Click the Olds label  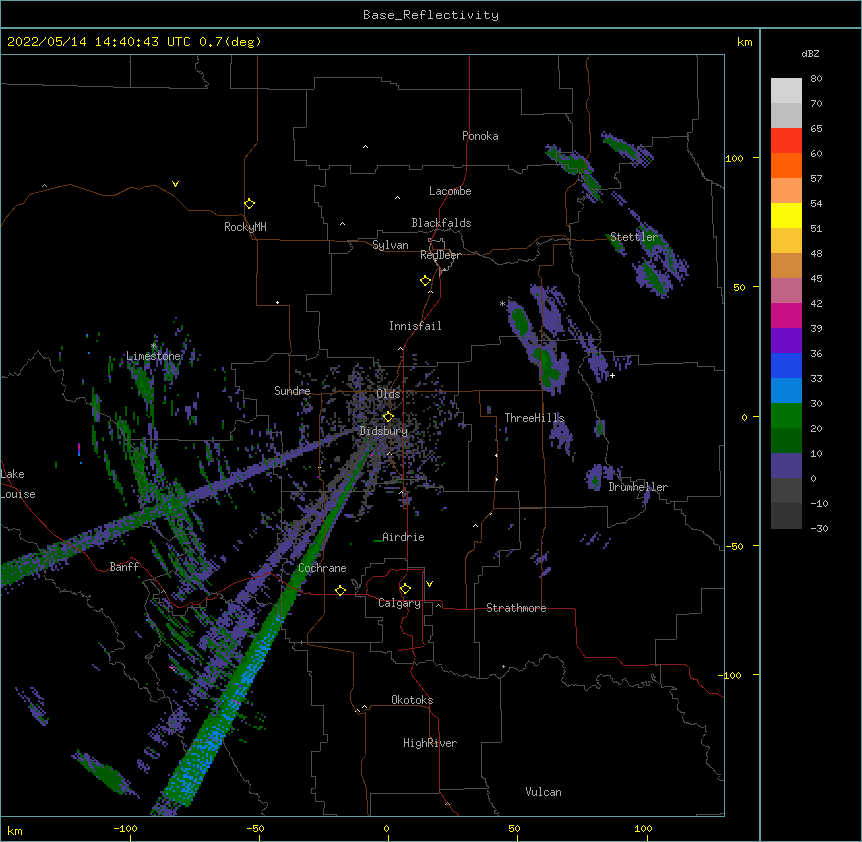pyautogui.click(x=388, y=394)
